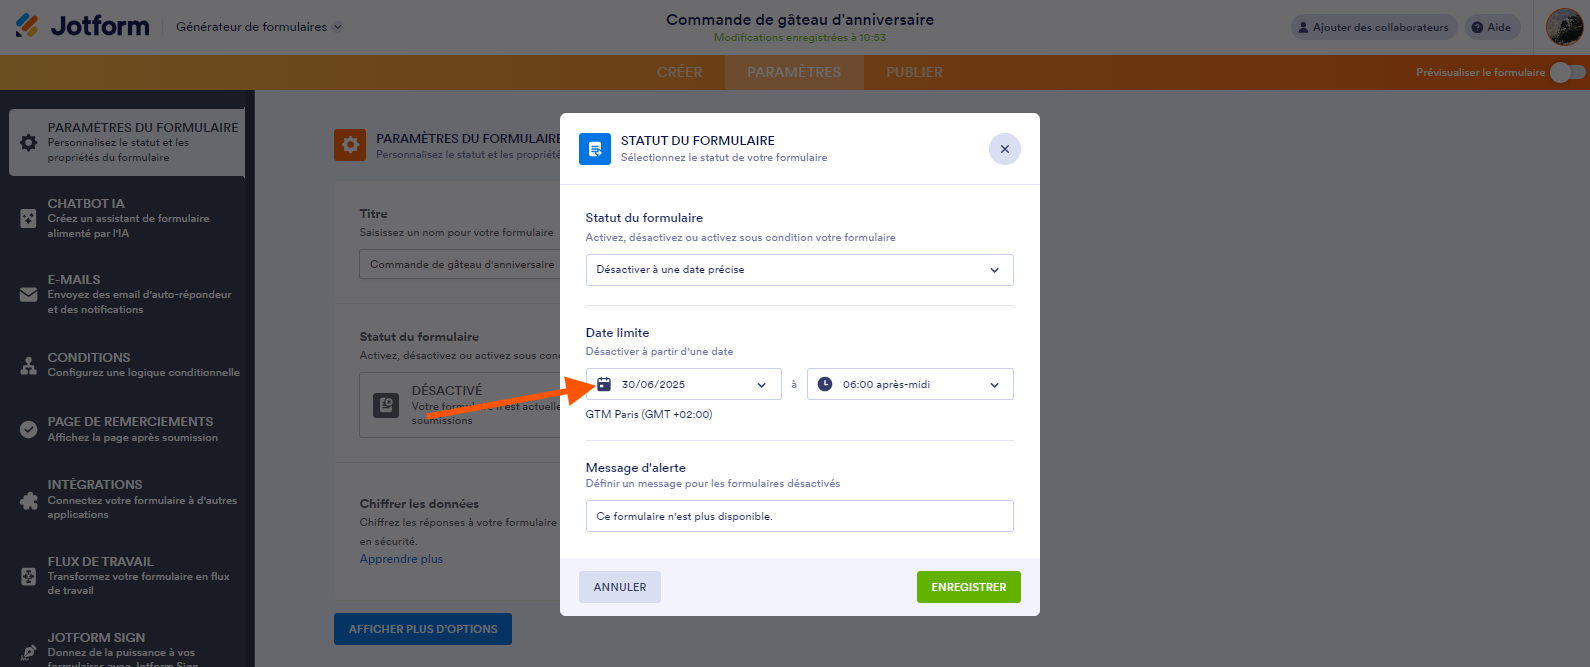The width and height of the screenshot is (1590, 667).
Task: Open Générateur de formulaires dropdown
Action: tap(259, 27)
